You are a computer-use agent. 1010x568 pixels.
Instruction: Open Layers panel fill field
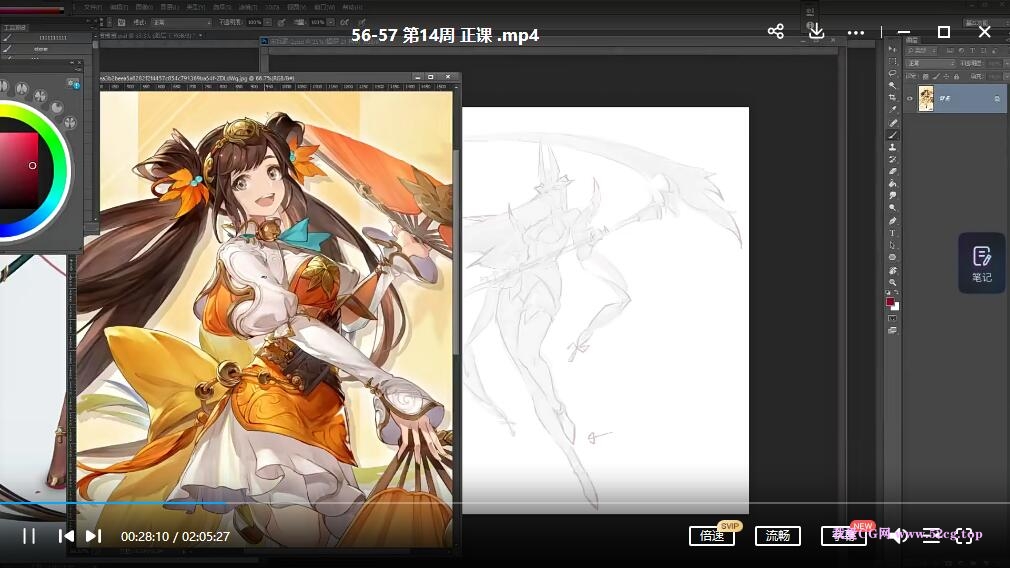pyautogui.click(x=994, y=76)
